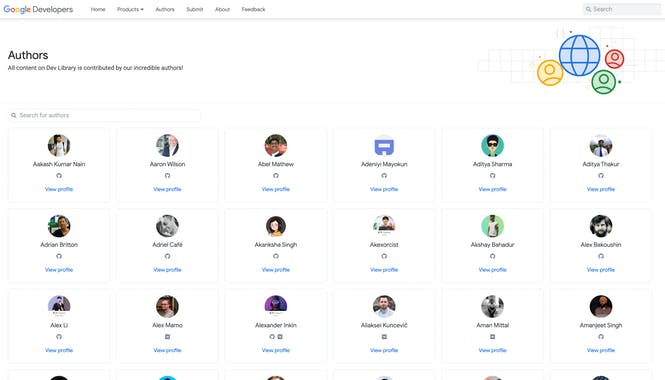This screenshot has width=665, height=380.
Task: View profile of Alex Bakoushin
Action: pos(601,270)
